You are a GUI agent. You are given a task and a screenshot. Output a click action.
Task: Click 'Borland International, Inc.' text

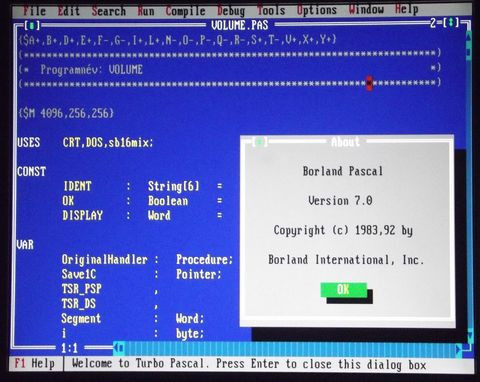(346, 260)
